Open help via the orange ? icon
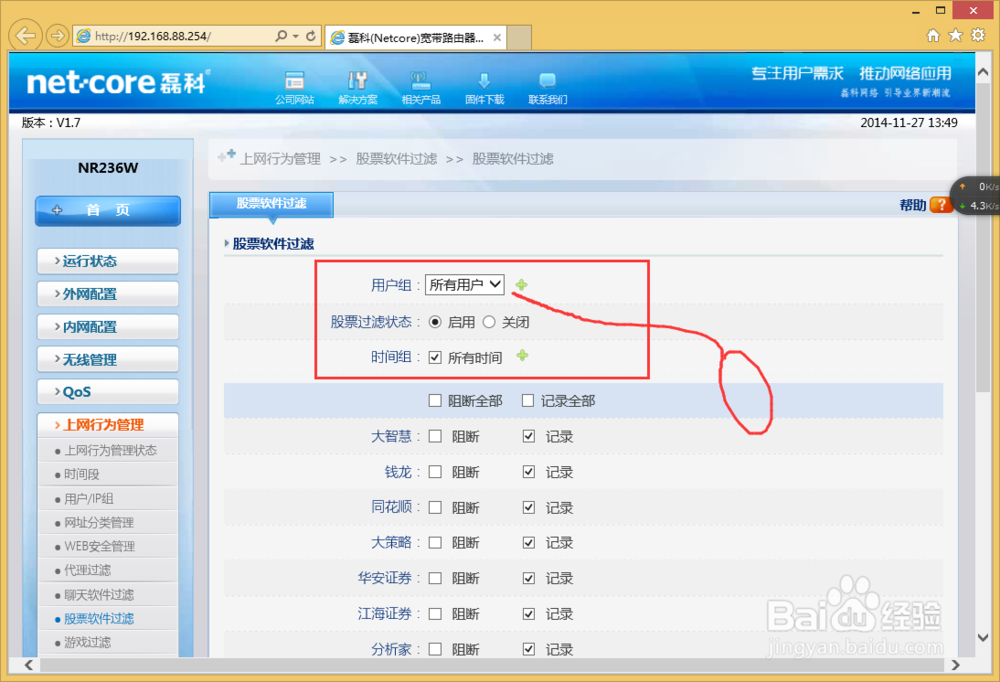Screen dimensions: 1000x682 point(941,204)
